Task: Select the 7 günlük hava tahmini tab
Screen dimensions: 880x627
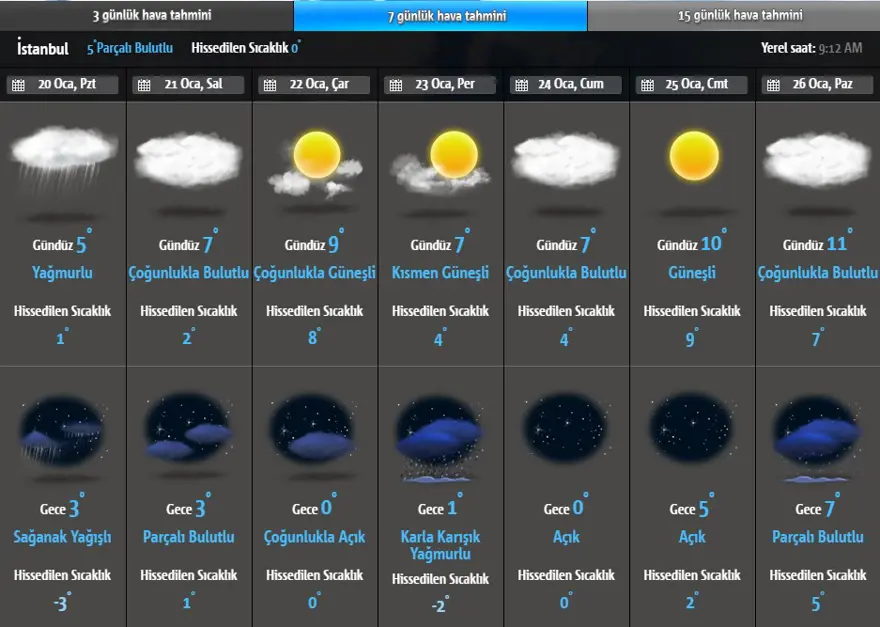Action: tap(440, 16)
